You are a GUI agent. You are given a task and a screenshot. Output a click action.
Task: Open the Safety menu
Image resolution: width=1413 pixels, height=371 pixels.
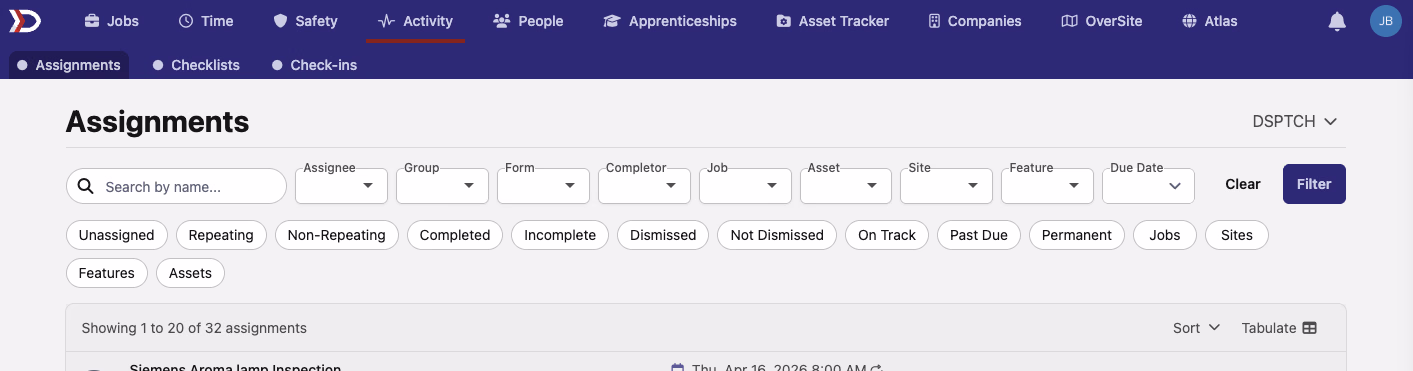coord(305,21)
